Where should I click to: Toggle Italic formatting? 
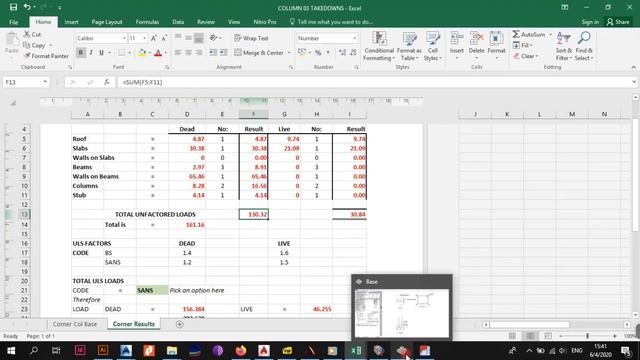[x=91, y=53]
